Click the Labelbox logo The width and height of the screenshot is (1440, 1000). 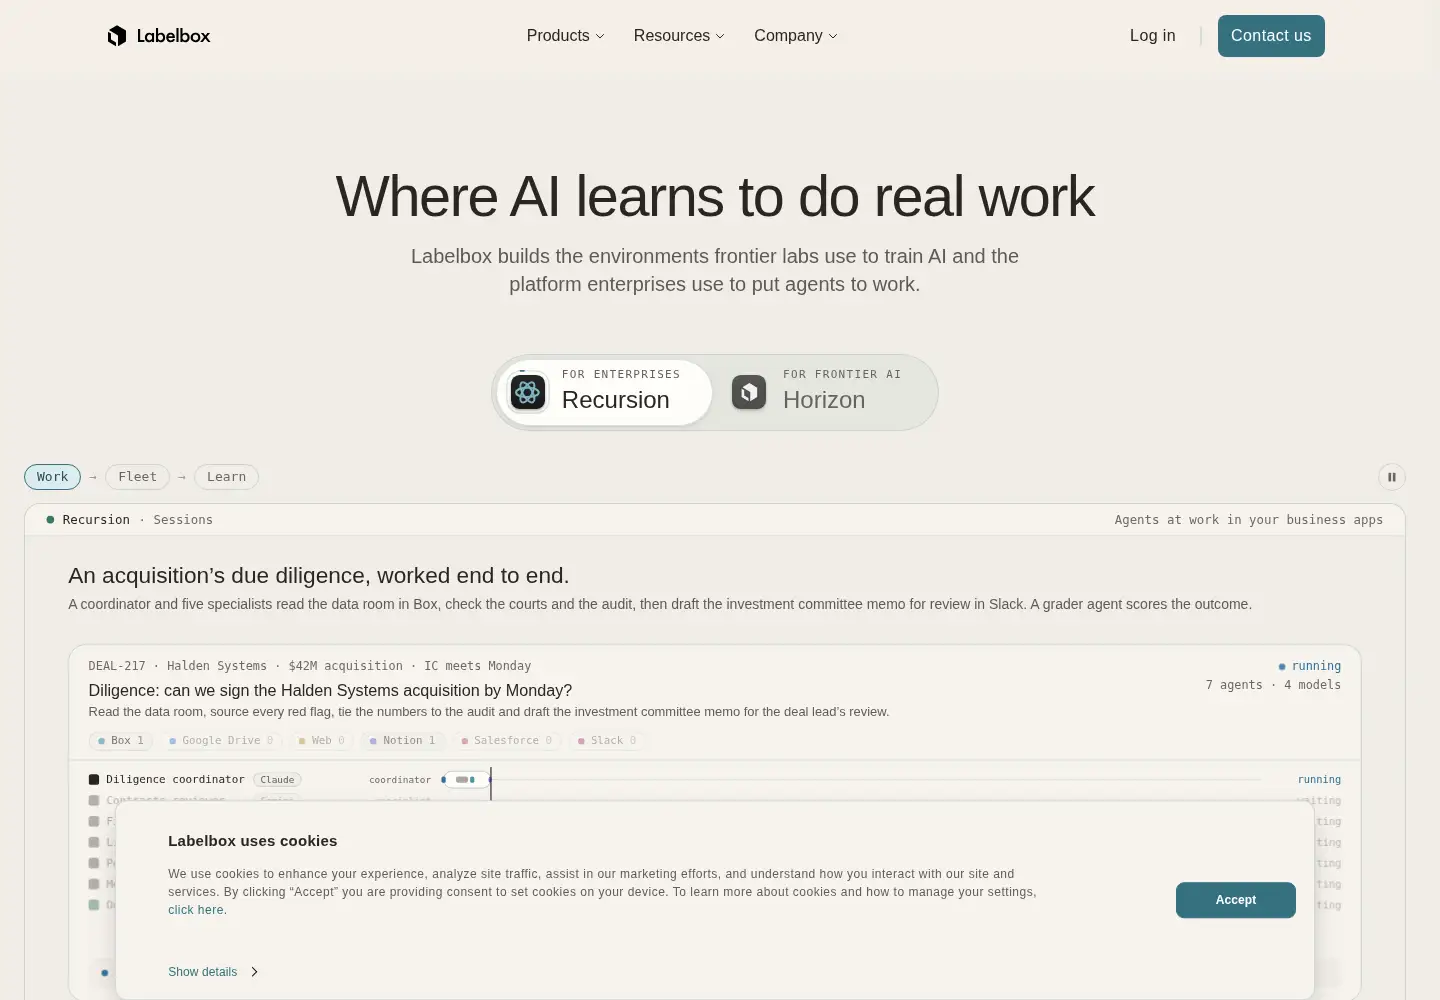(x=159, y=36)
